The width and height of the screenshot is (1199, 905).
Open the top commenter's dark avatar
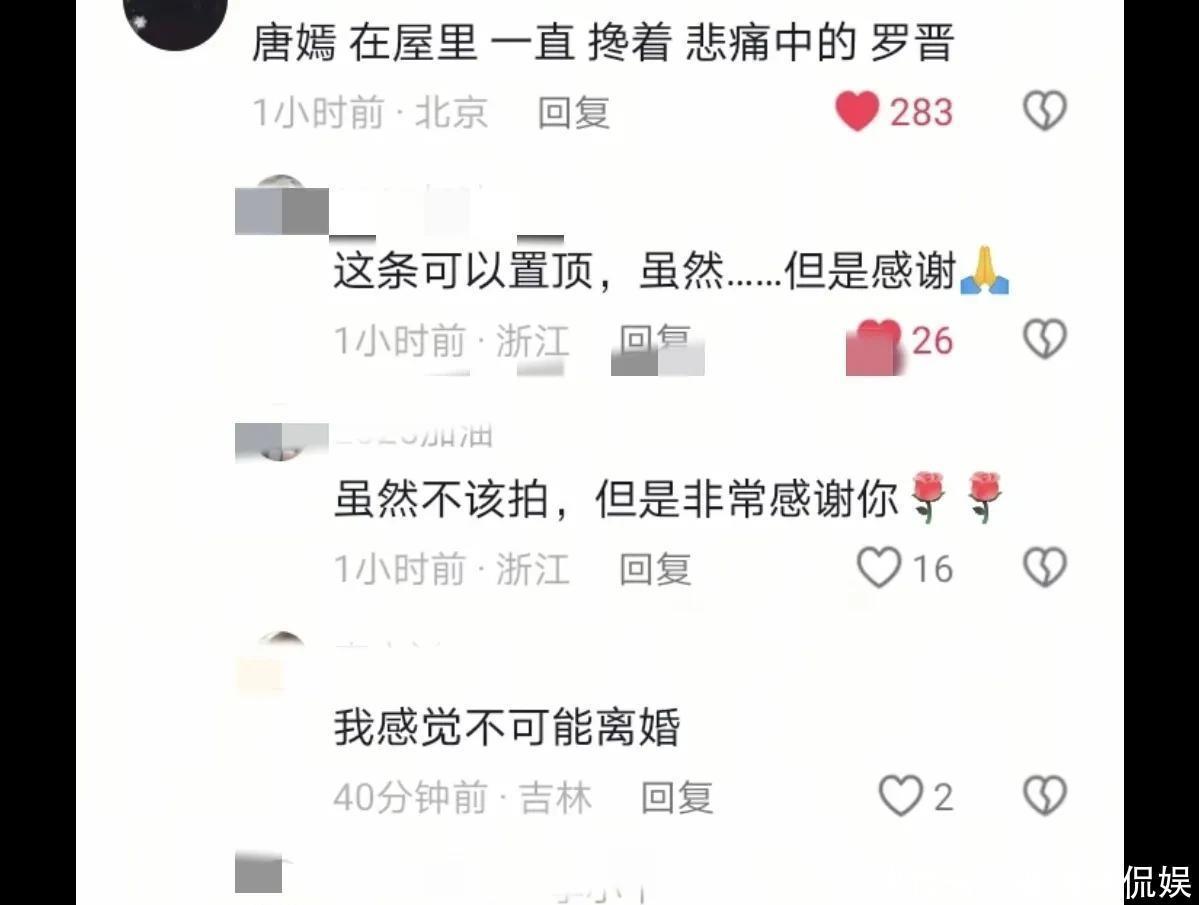click(176, 15)
